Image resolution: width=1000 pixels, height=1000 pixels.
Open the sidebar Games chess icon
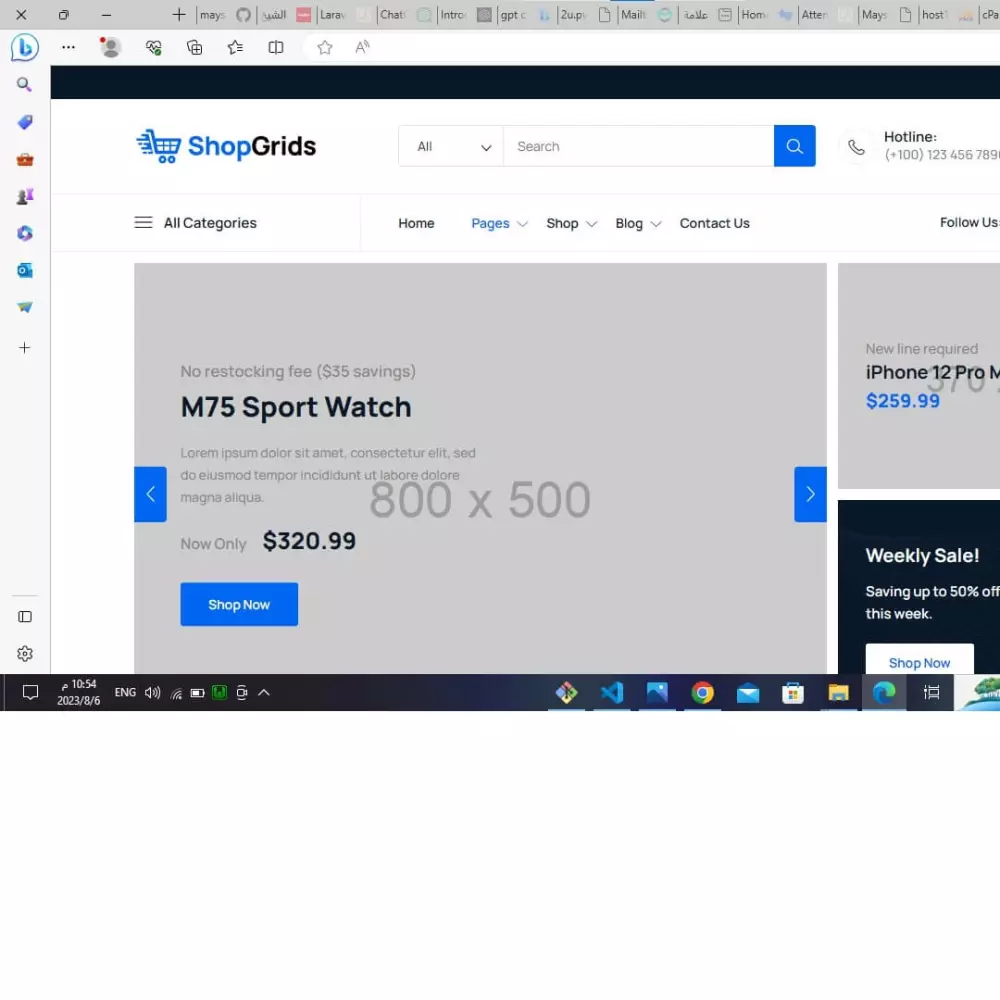pos(24,196)
